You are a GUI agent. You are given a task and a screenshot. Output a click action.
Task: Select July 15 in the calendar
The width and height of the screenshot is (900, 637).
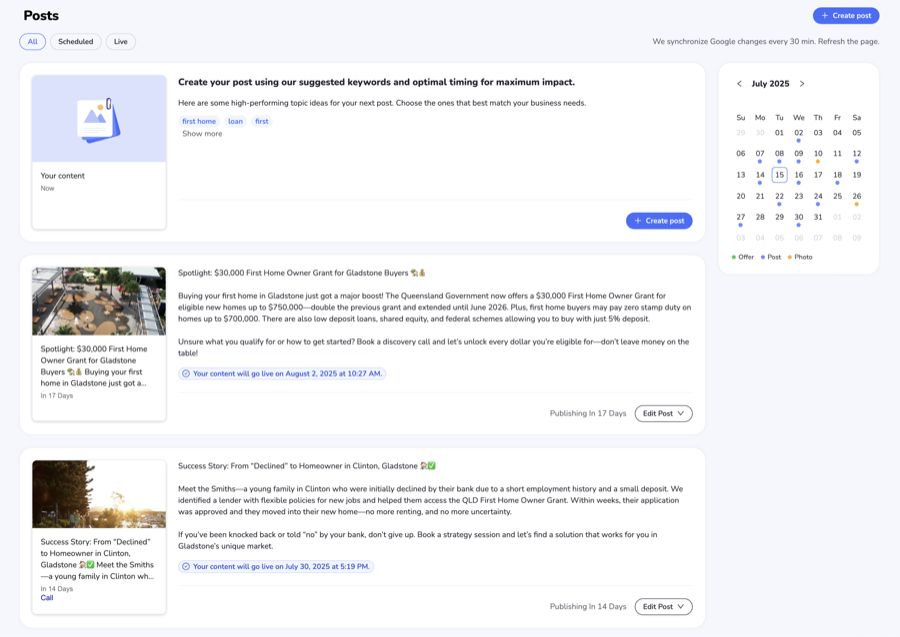779,175
